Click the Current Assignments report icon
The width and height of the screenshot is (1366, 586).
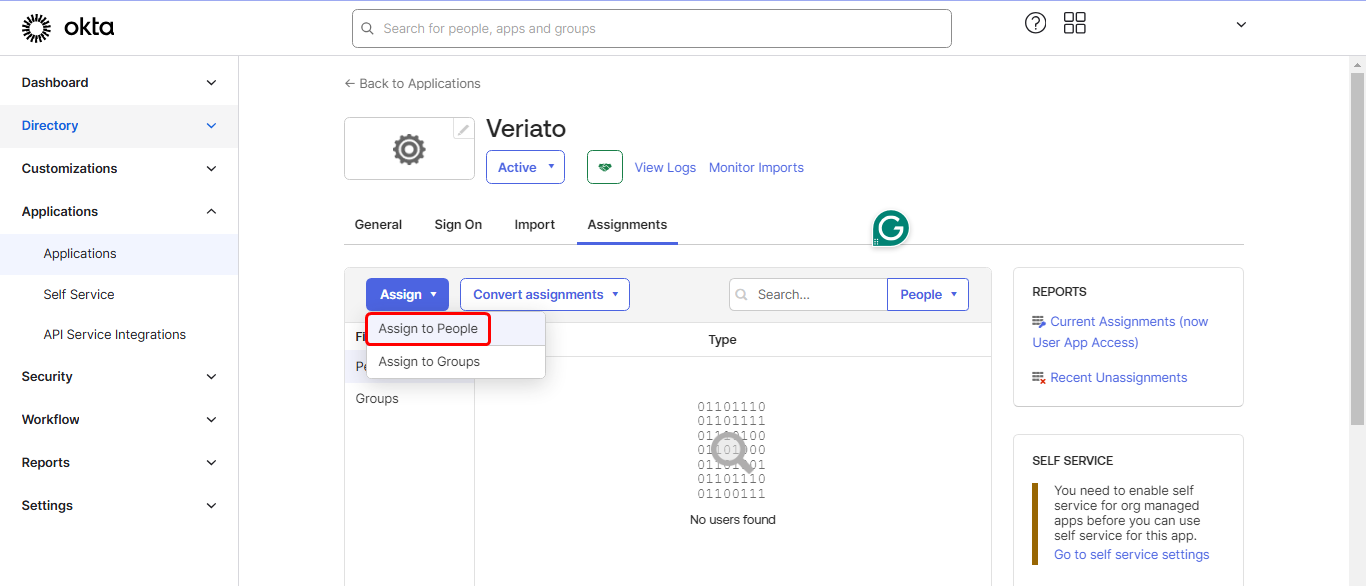point(1039,322)
